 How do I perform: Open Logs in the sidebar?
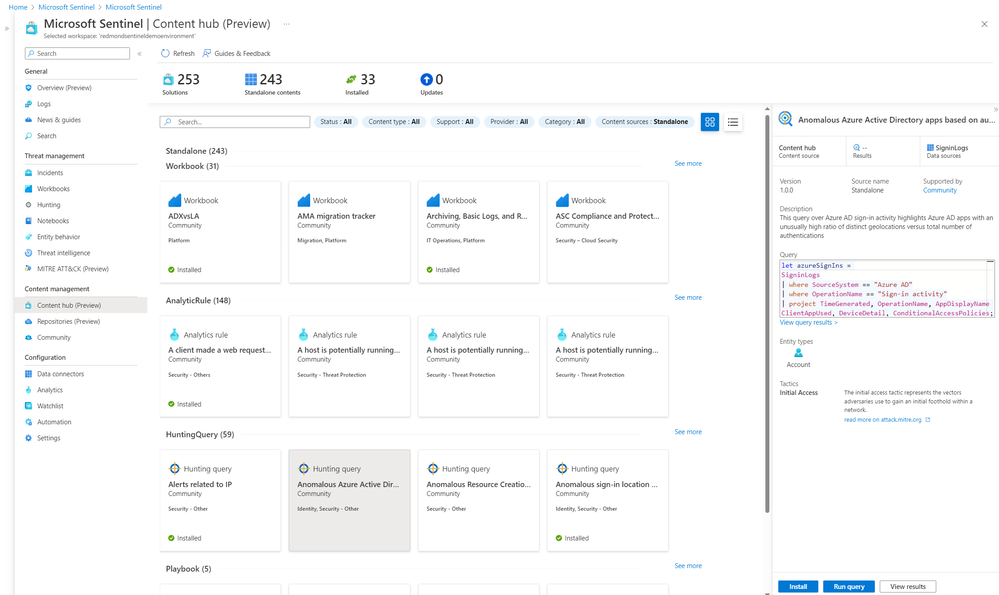[43, 104]
